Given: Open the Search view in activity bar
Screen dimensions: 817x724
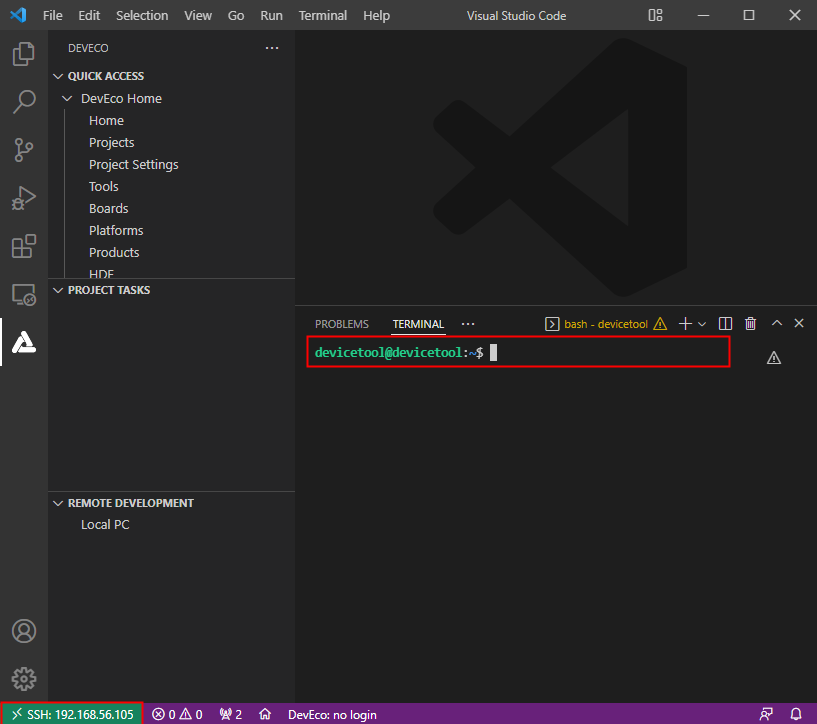Looking at the screenshot, I should click(23, 102).
